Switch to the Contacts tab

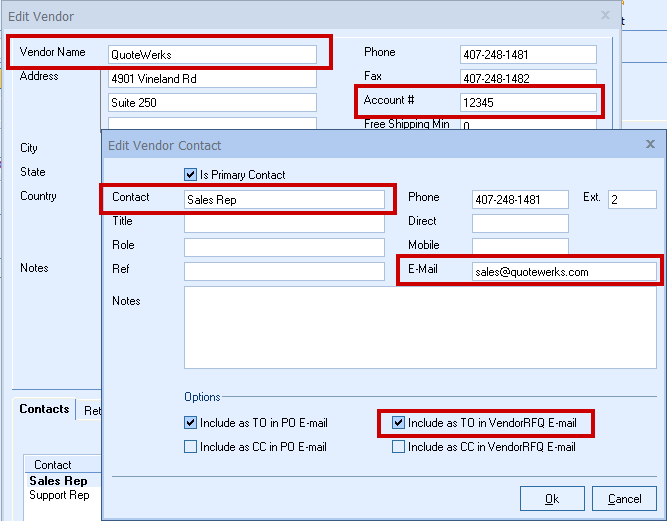pos(44,409)
